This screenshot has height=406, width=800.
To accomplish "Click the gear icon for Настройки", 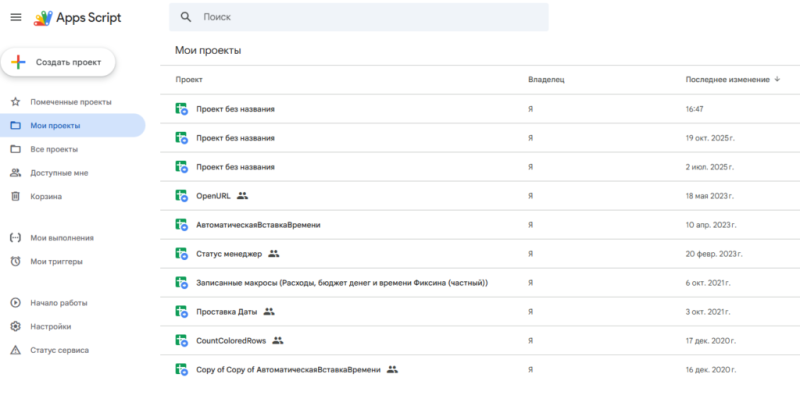I will pyautogui.click(x=15, y=326).
